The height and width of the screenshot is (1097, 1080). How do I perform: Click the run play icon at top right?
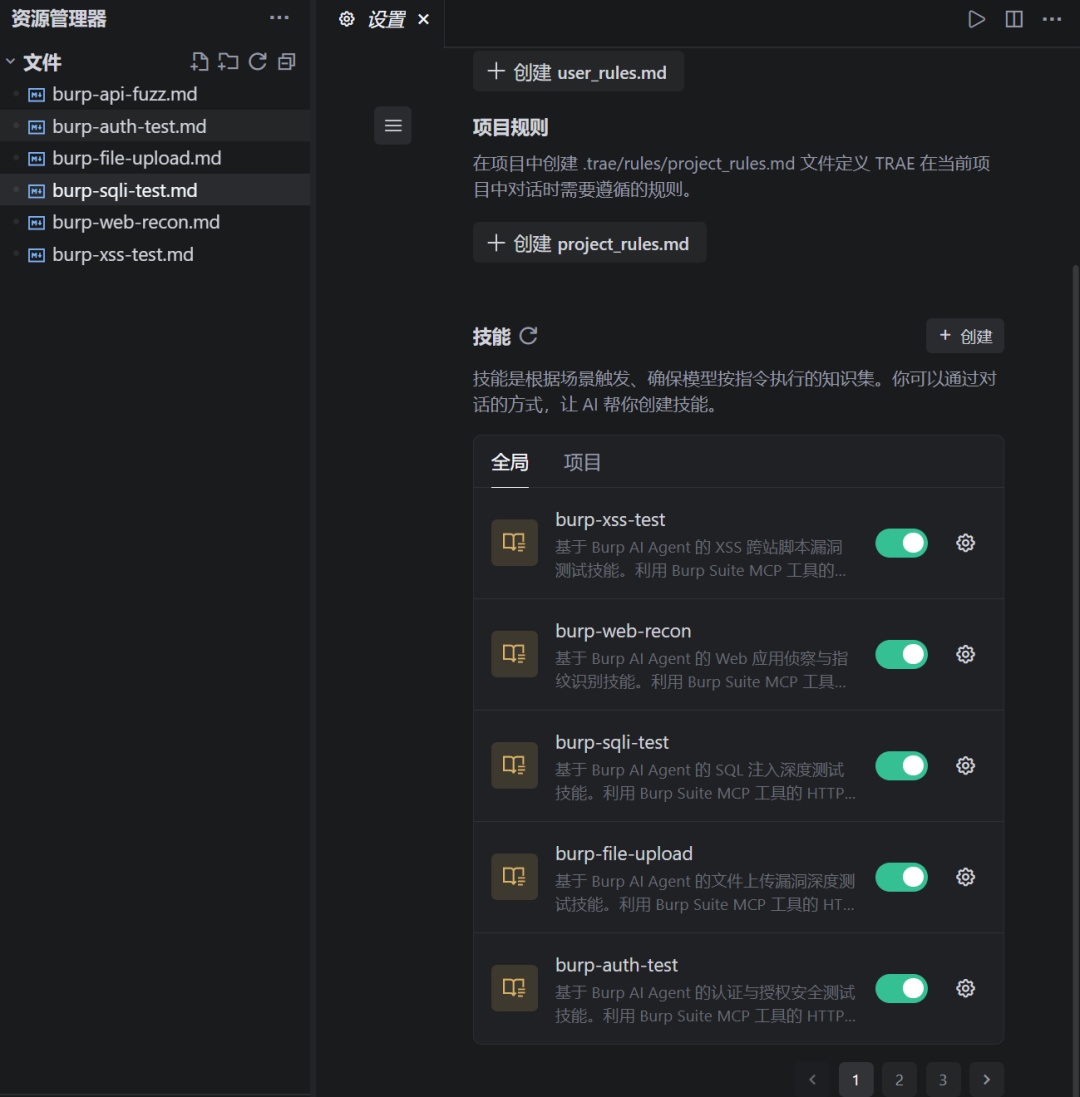976,19
